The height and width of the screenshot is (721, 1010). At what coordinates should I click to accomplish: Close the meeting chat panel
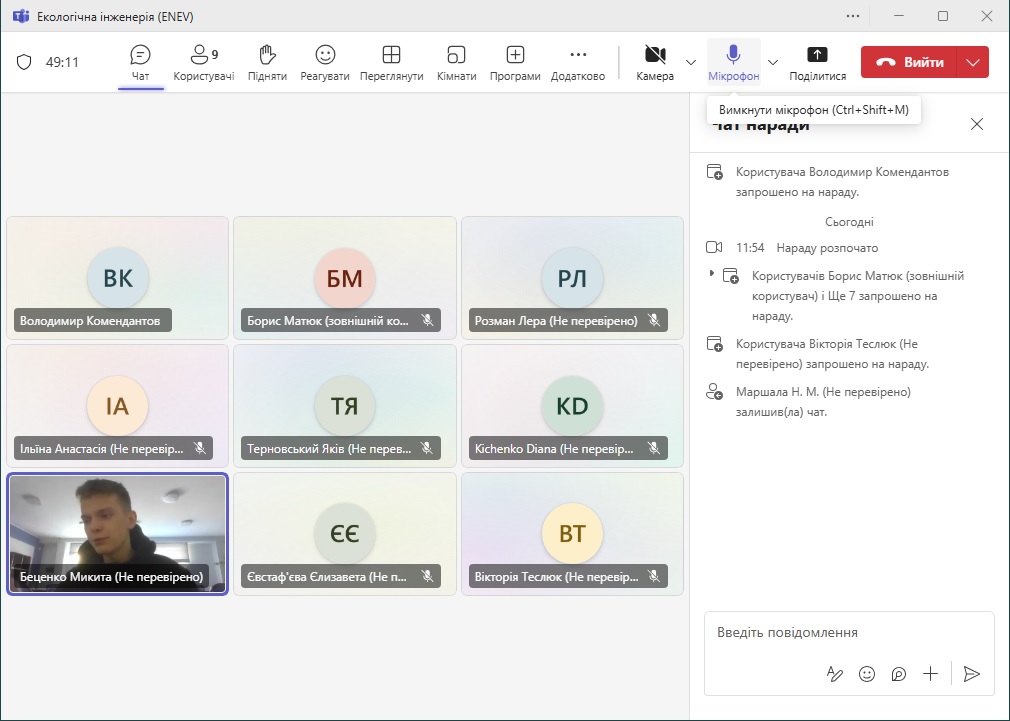(x=977, y=124)
